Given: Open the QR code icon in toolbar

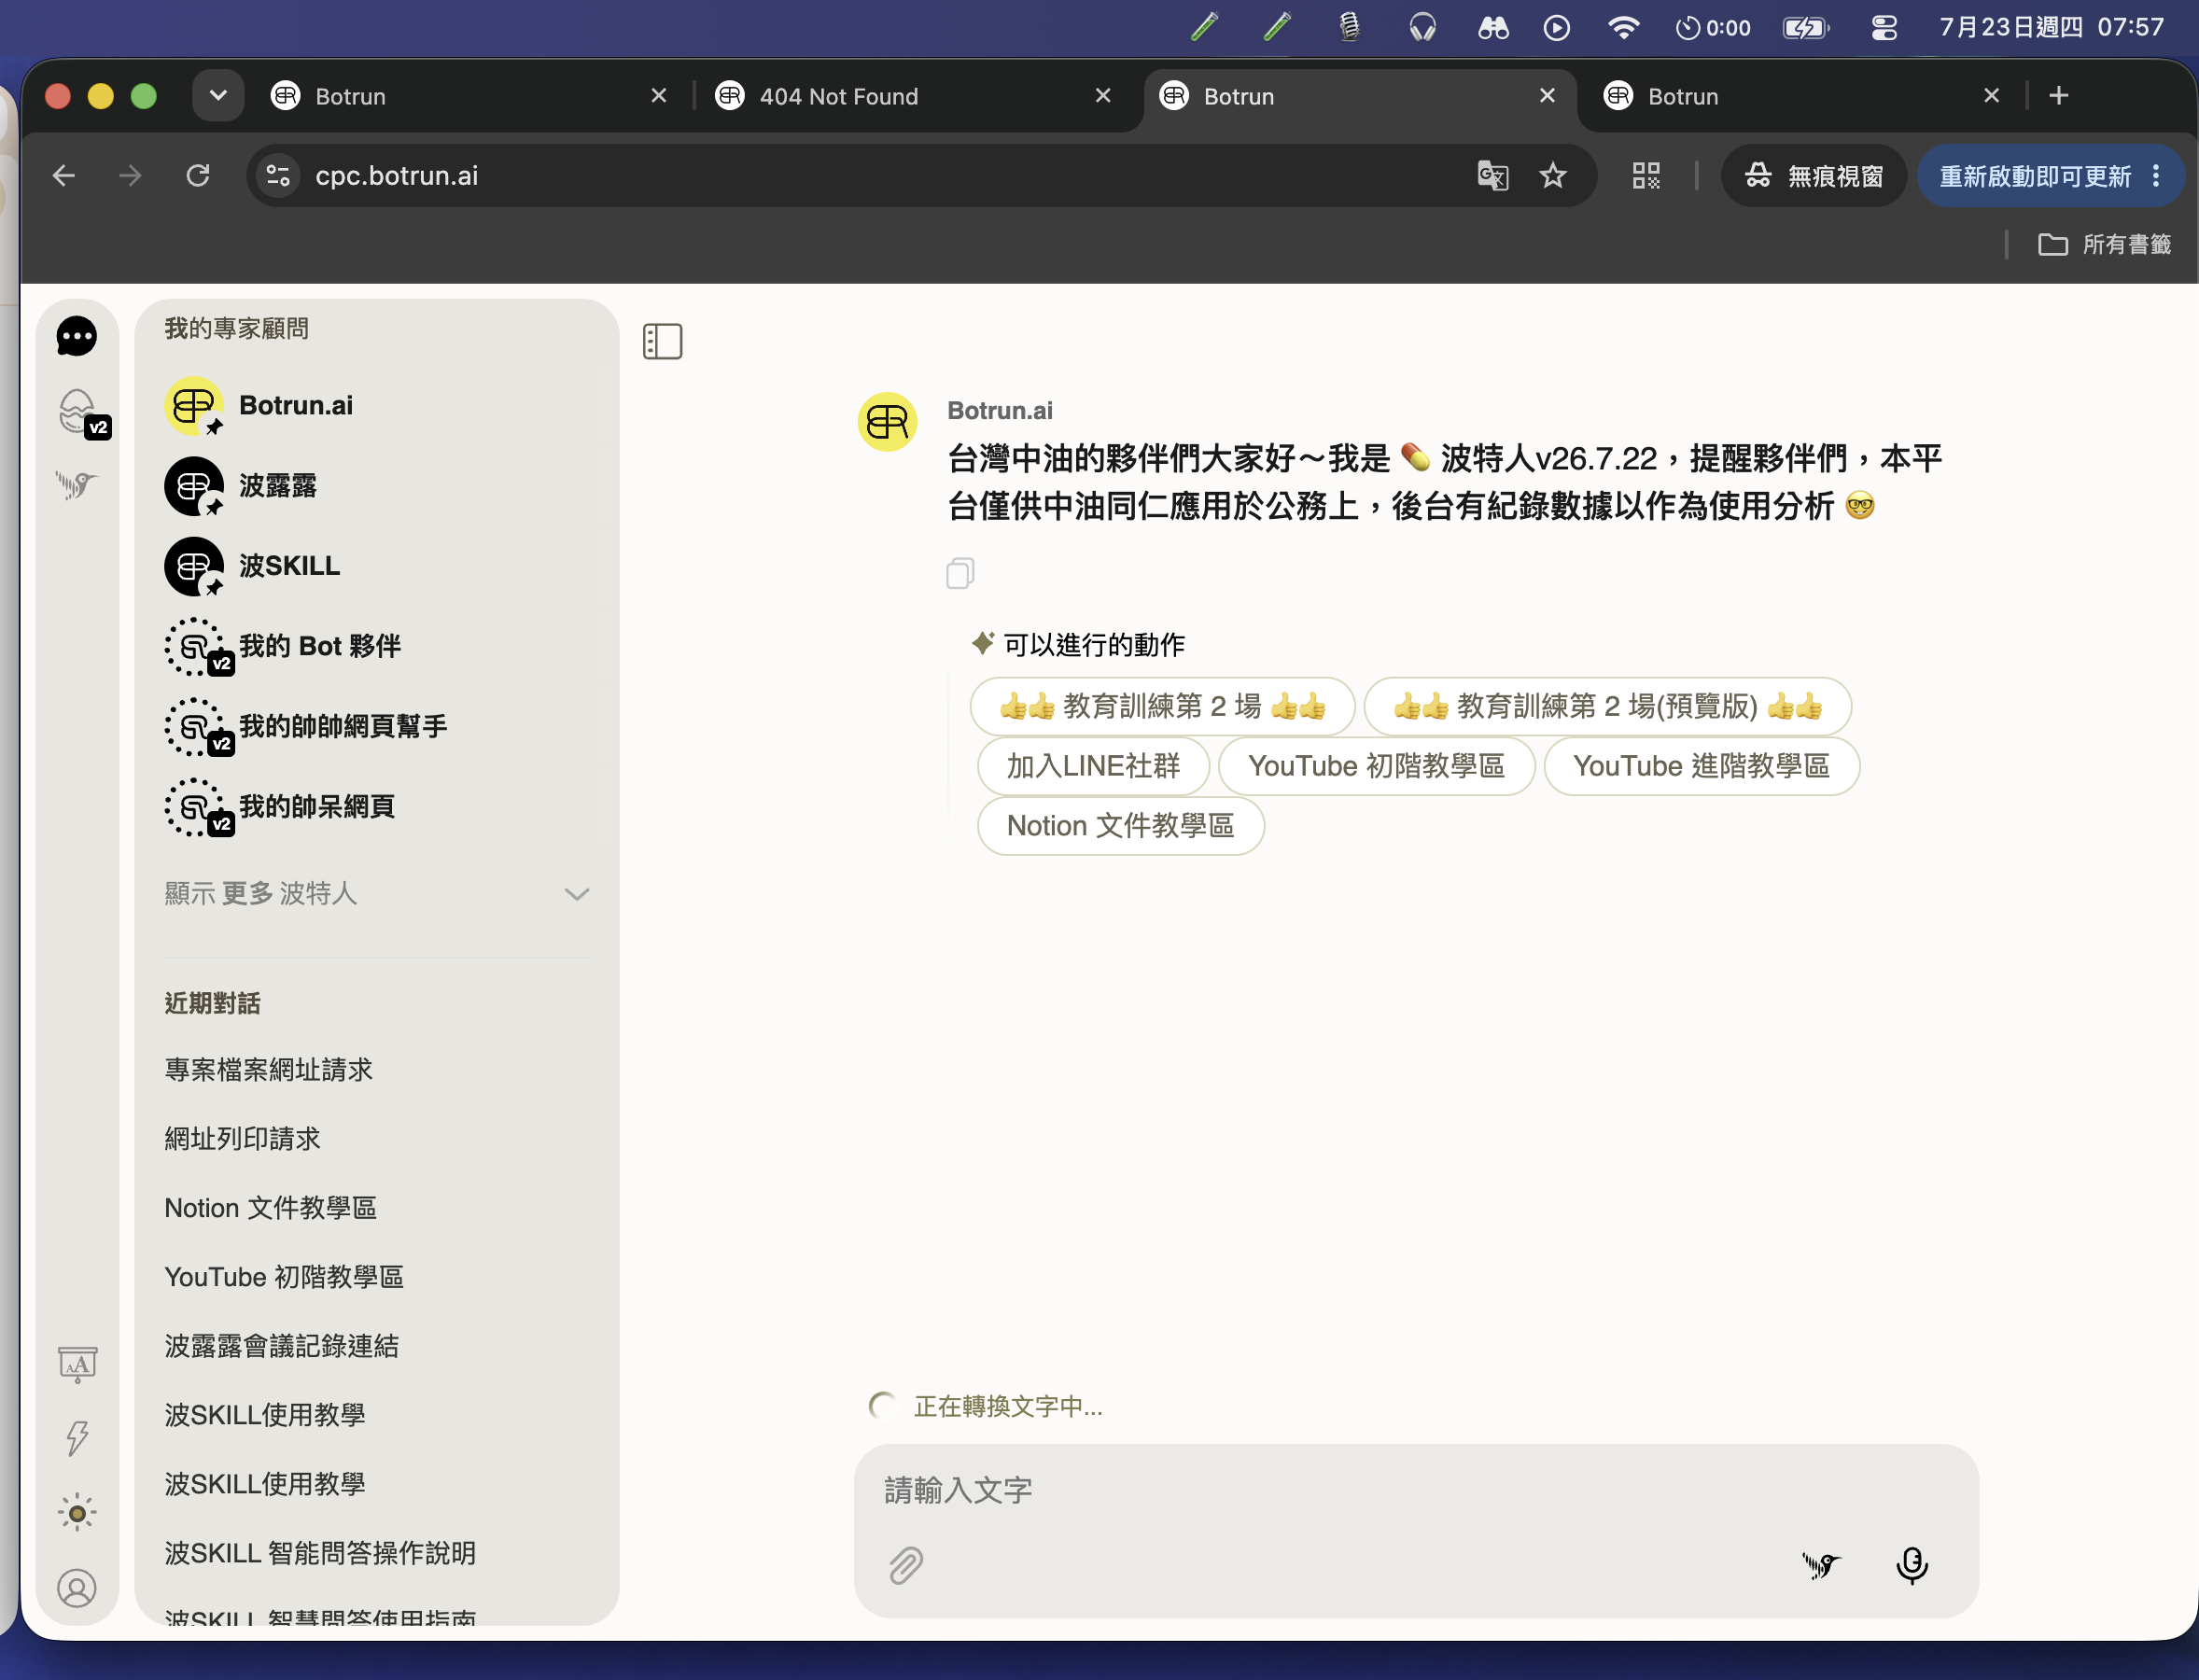Looking at the screenshot, I should coord(1646,176).
